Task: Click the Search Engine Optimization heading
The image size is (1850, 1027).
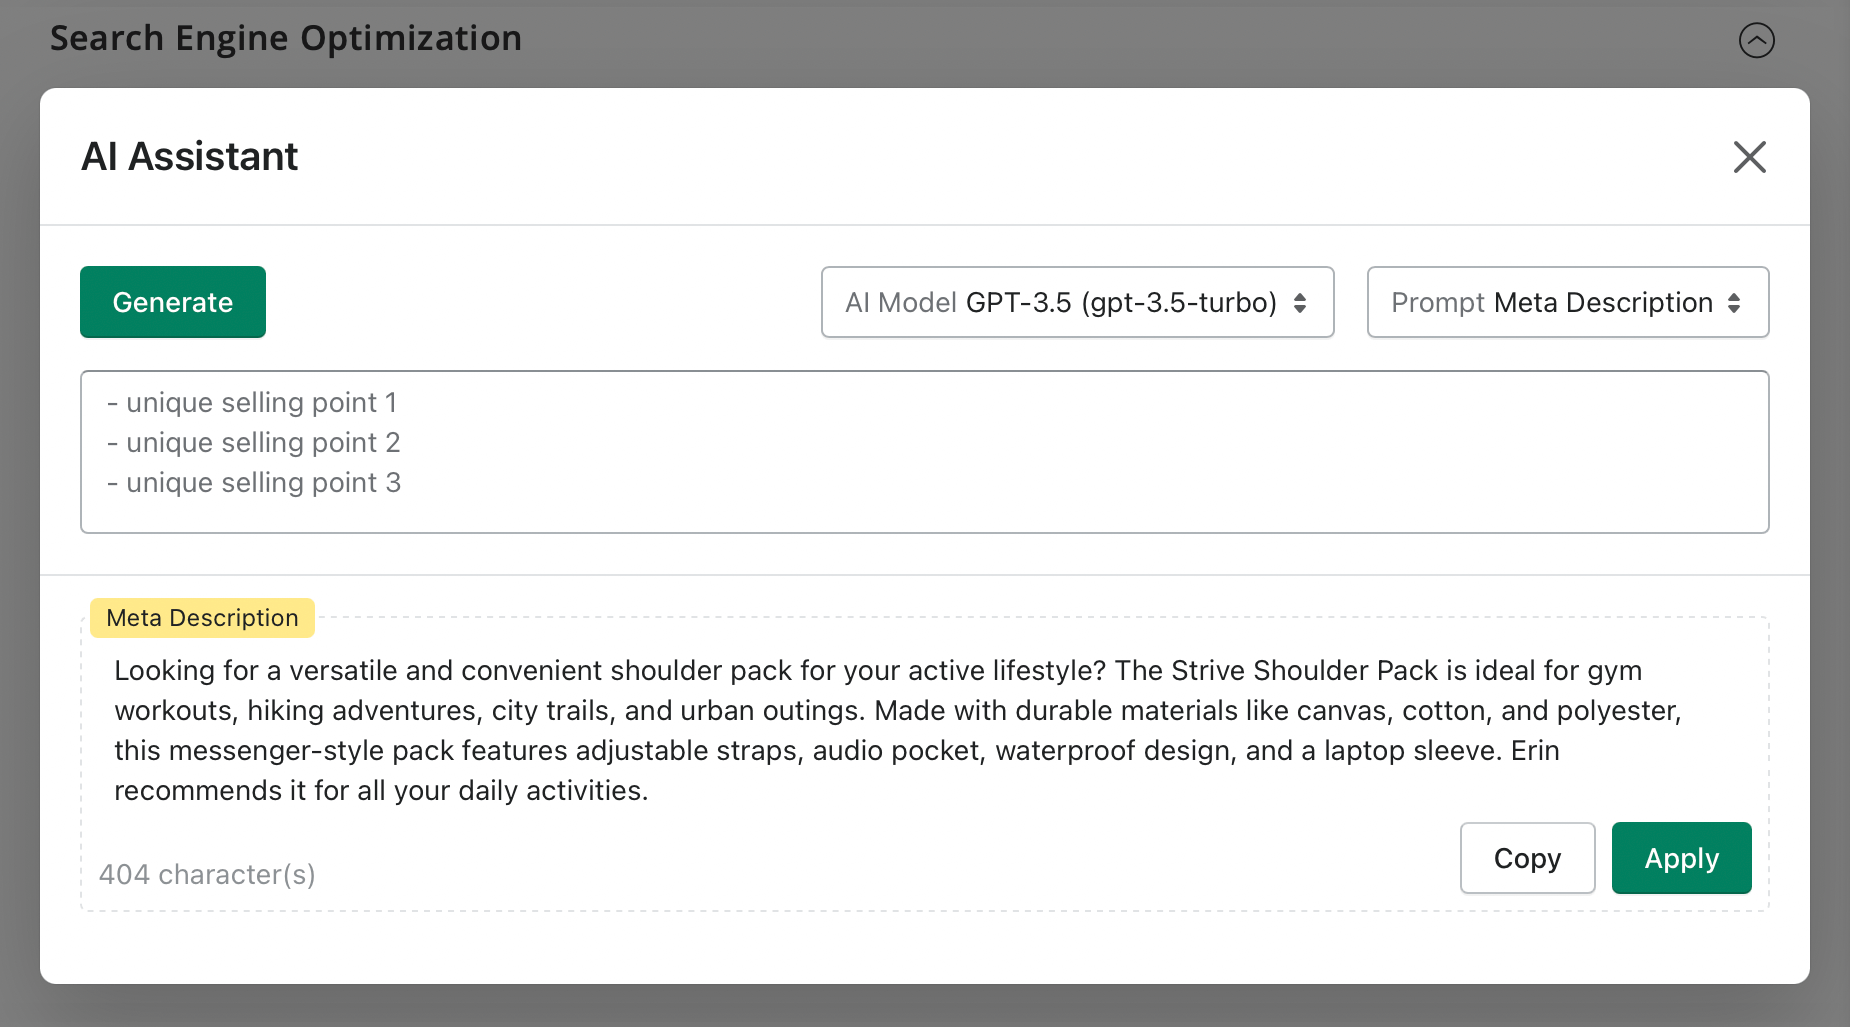Action: point(286,38)
